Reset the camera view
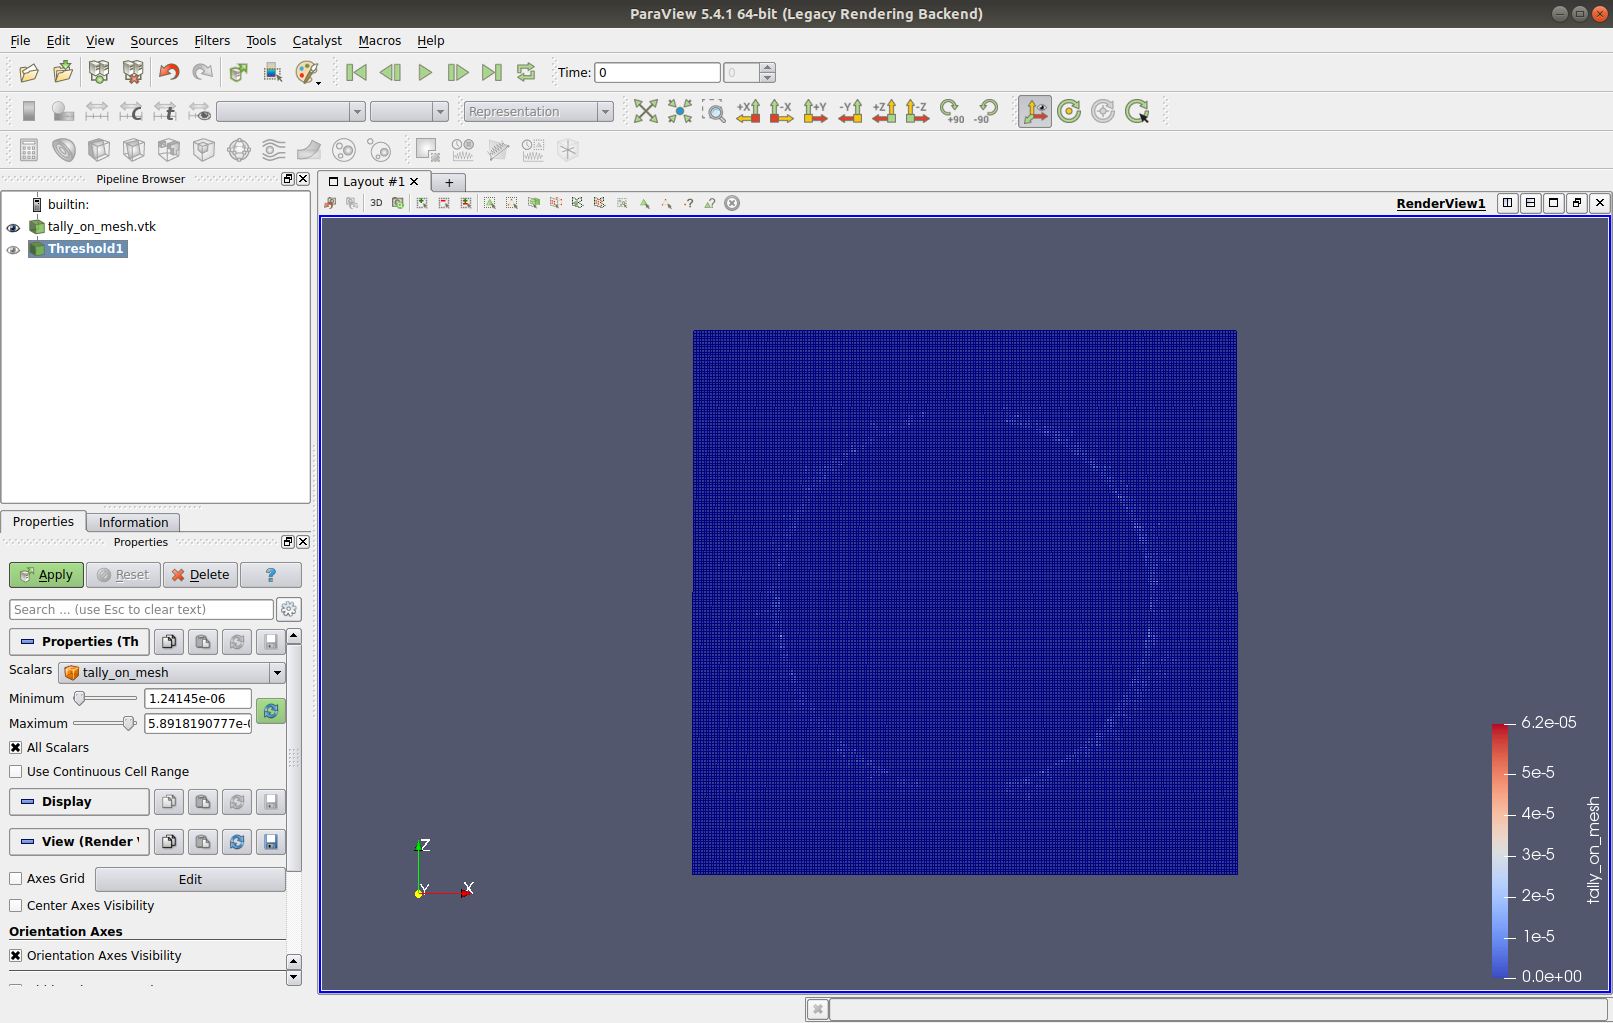 click(x=646, y=111)
